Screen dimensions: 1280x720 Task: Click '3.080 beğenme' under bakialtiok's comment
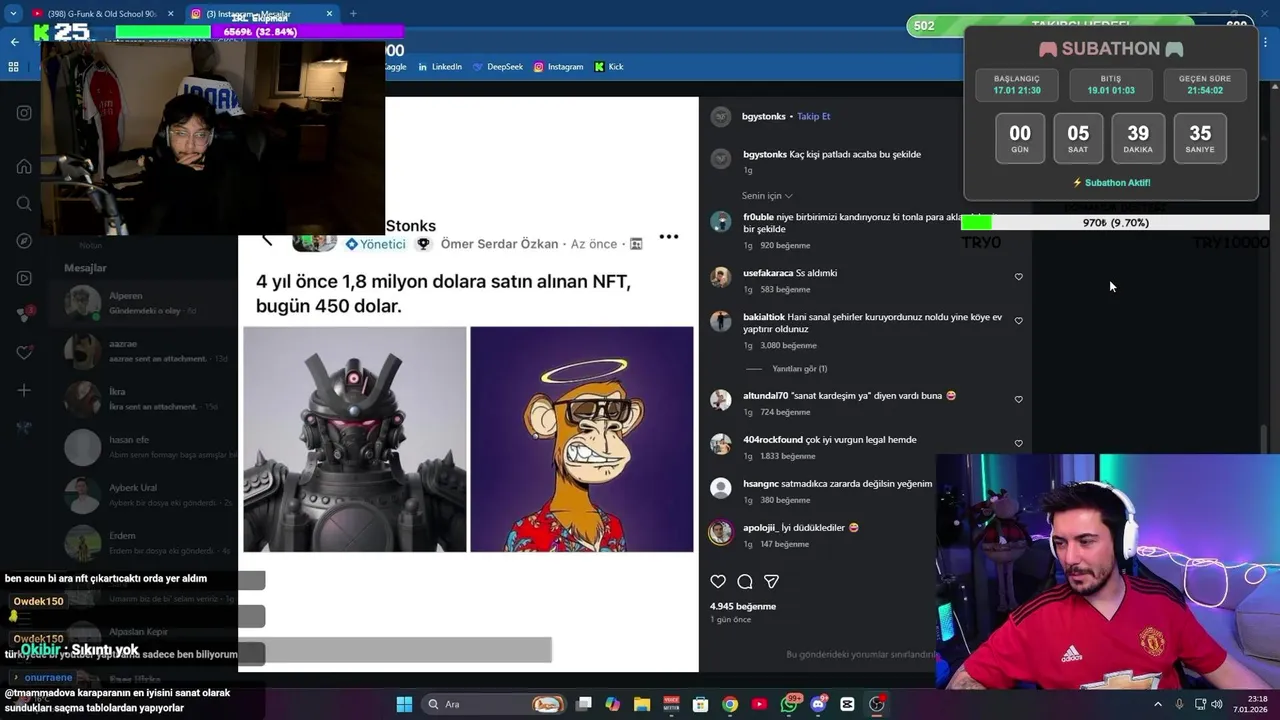[788, 346]
